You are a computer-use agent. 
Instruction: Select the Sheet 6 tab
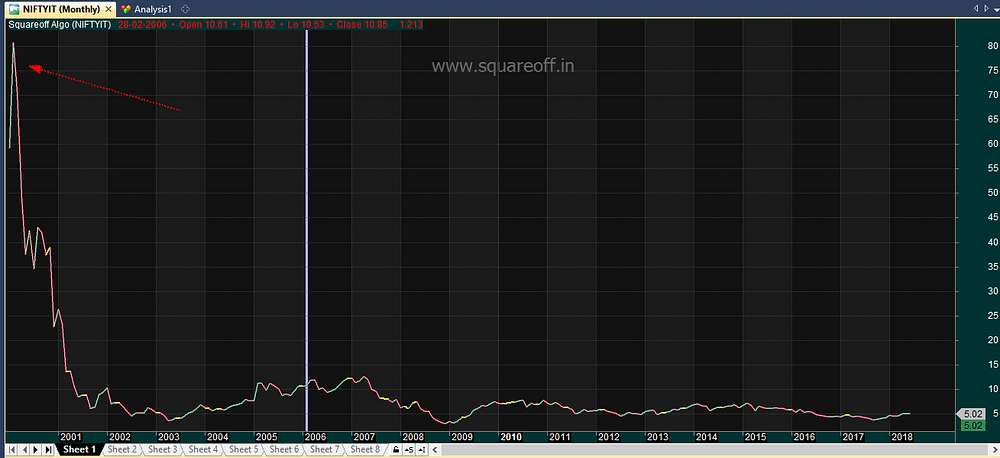284,450
